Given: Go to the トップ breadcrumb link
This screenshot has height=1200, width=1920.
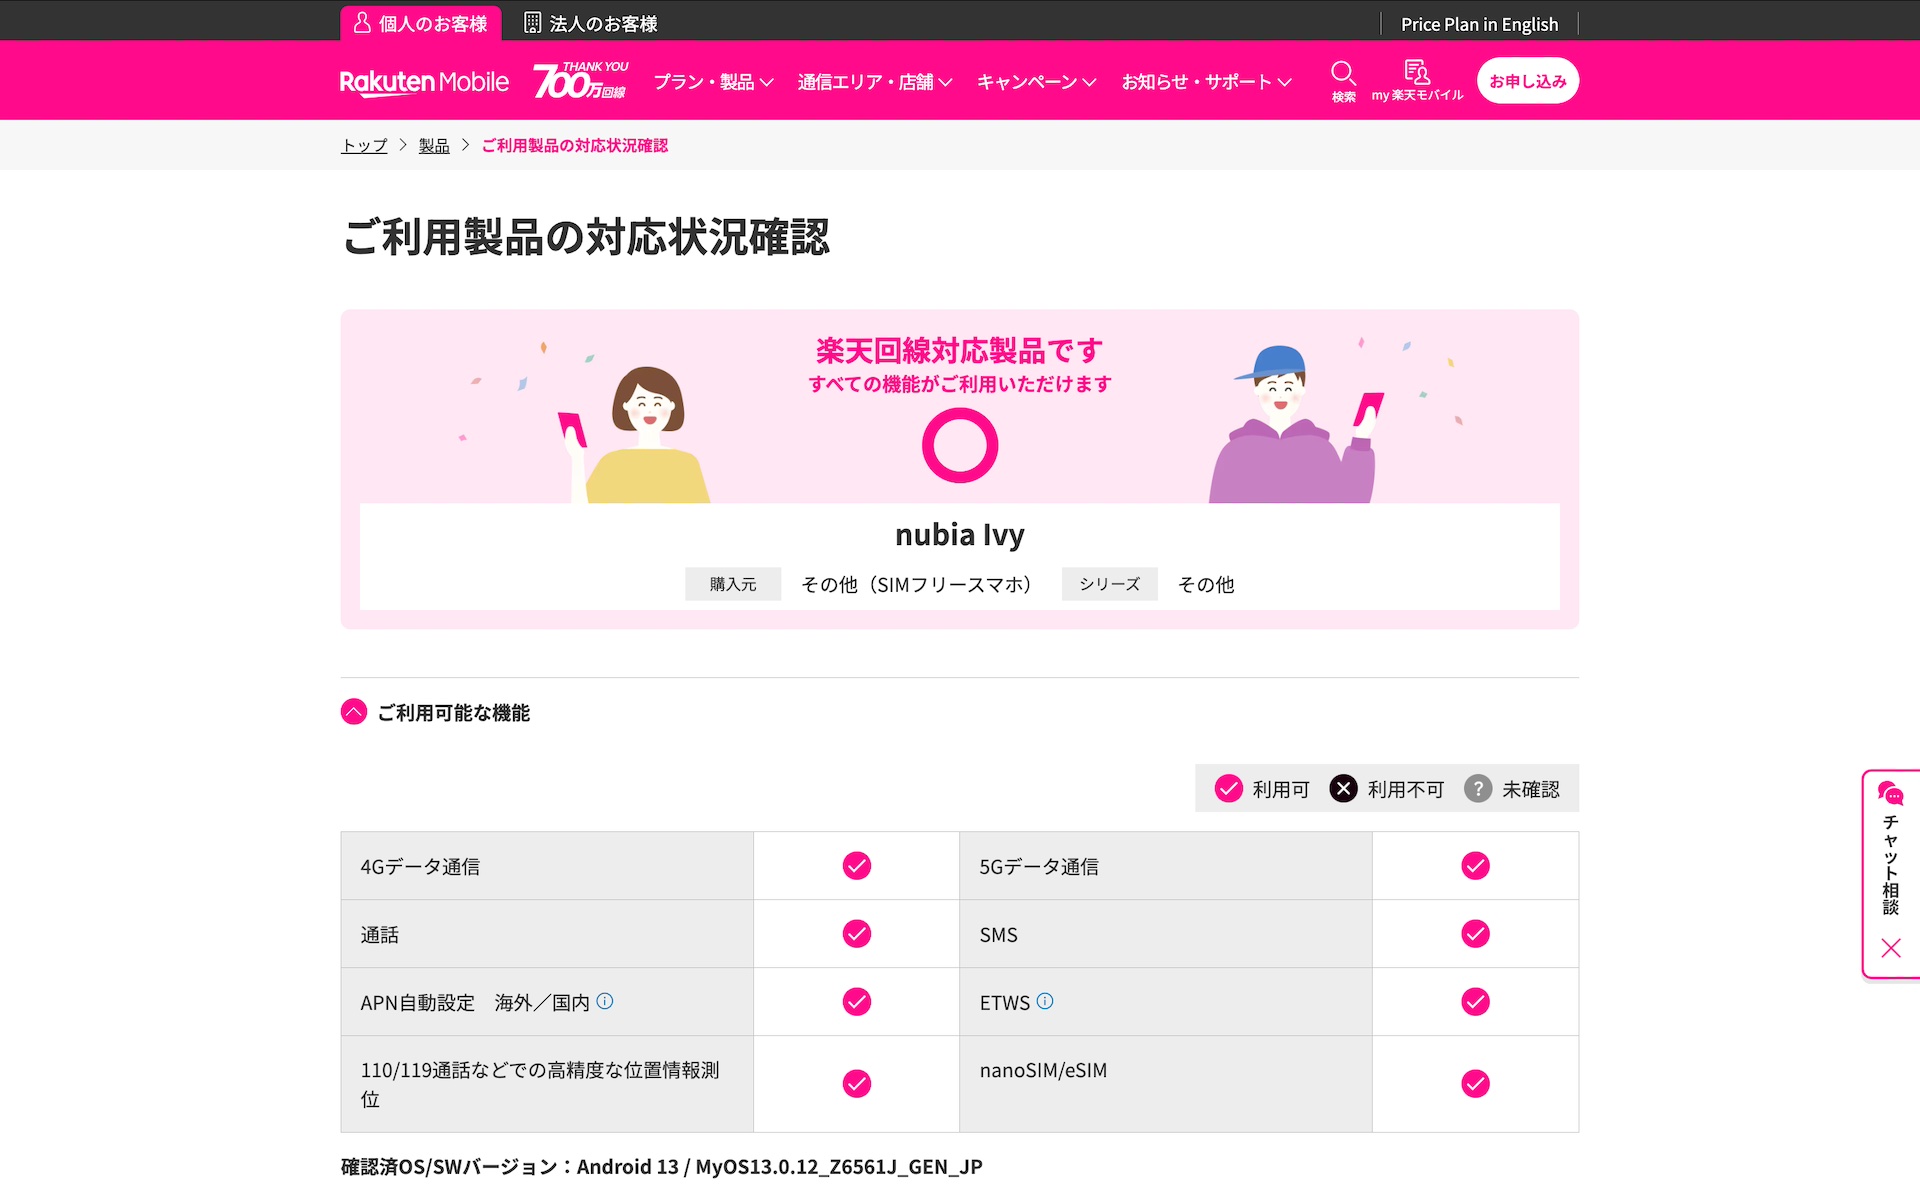Looking at the screenshot, I should tap(364, 146).
